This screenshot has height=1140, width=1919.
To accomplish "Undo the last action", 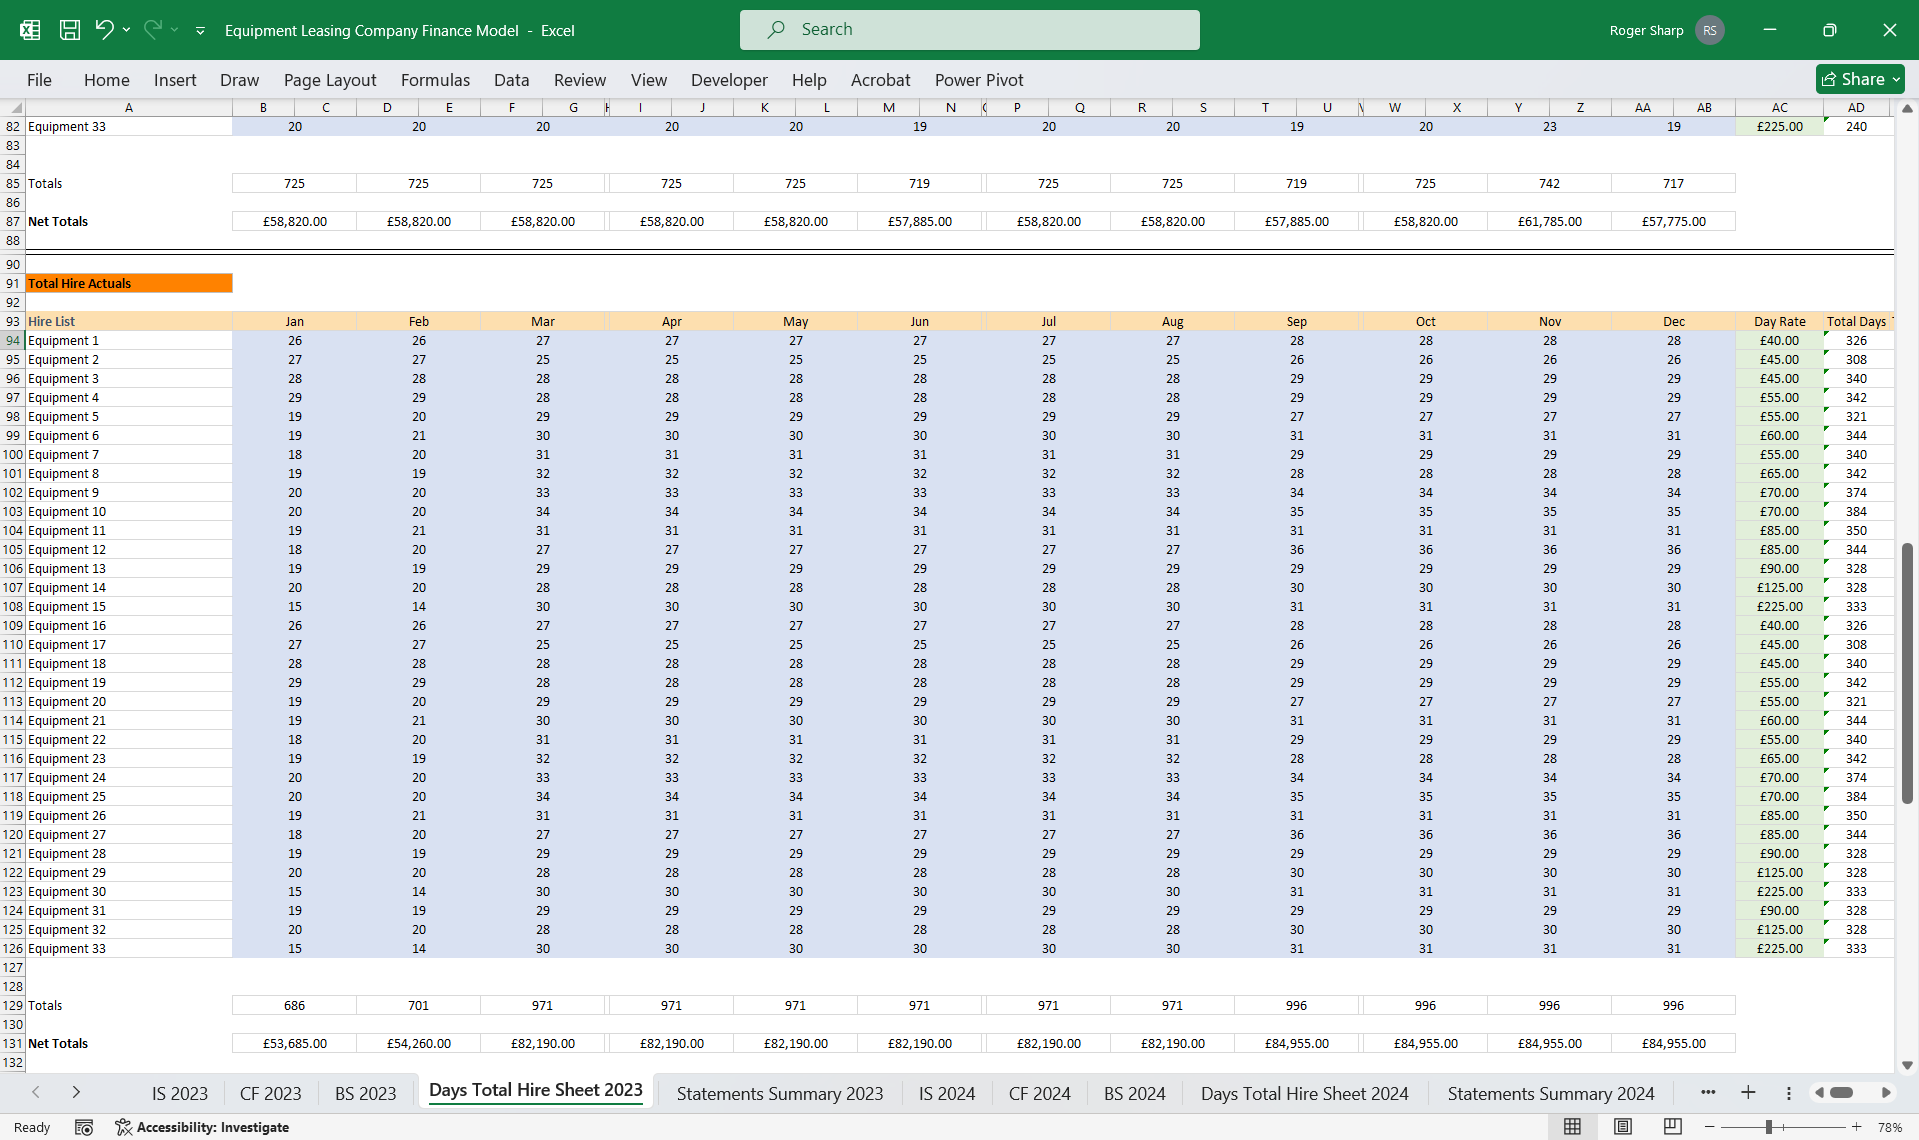I will click(104, 30).
